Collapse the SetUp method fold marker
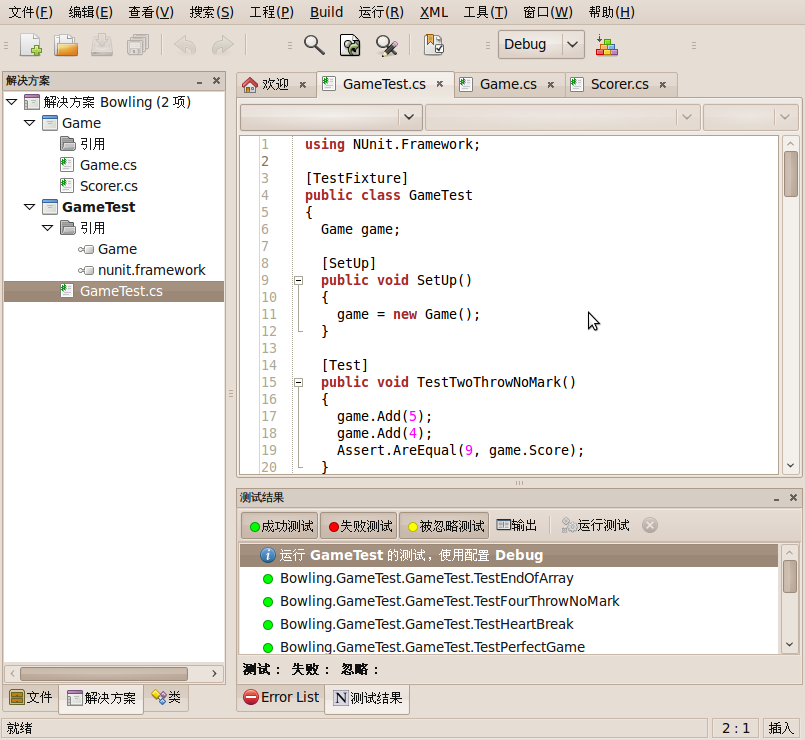Viewport: 805px width, 740px height. [x=298, y=281]
